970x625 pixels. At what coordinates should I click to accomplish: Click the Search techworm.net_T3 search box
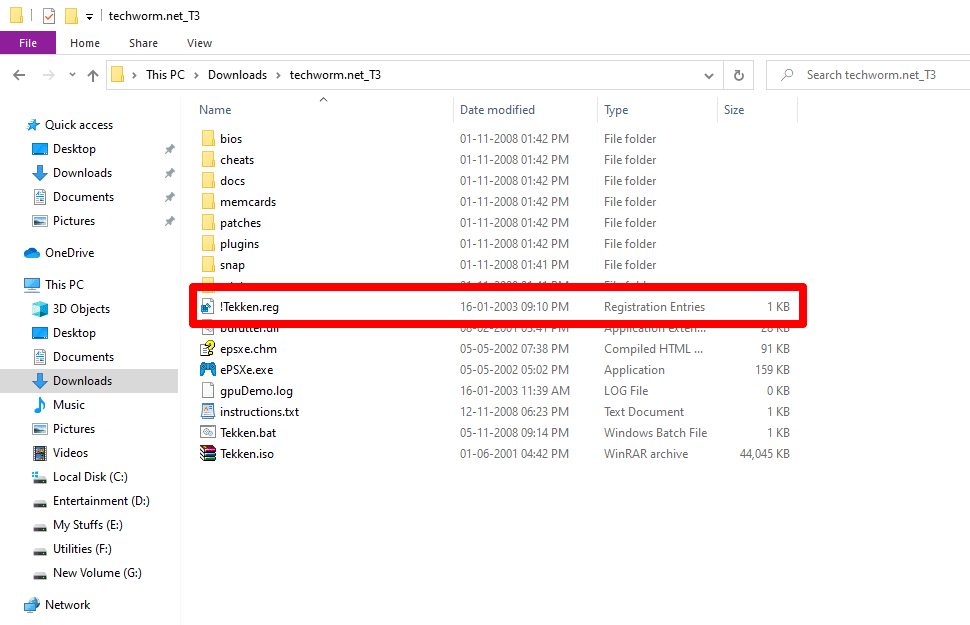[x=870, y=75]
